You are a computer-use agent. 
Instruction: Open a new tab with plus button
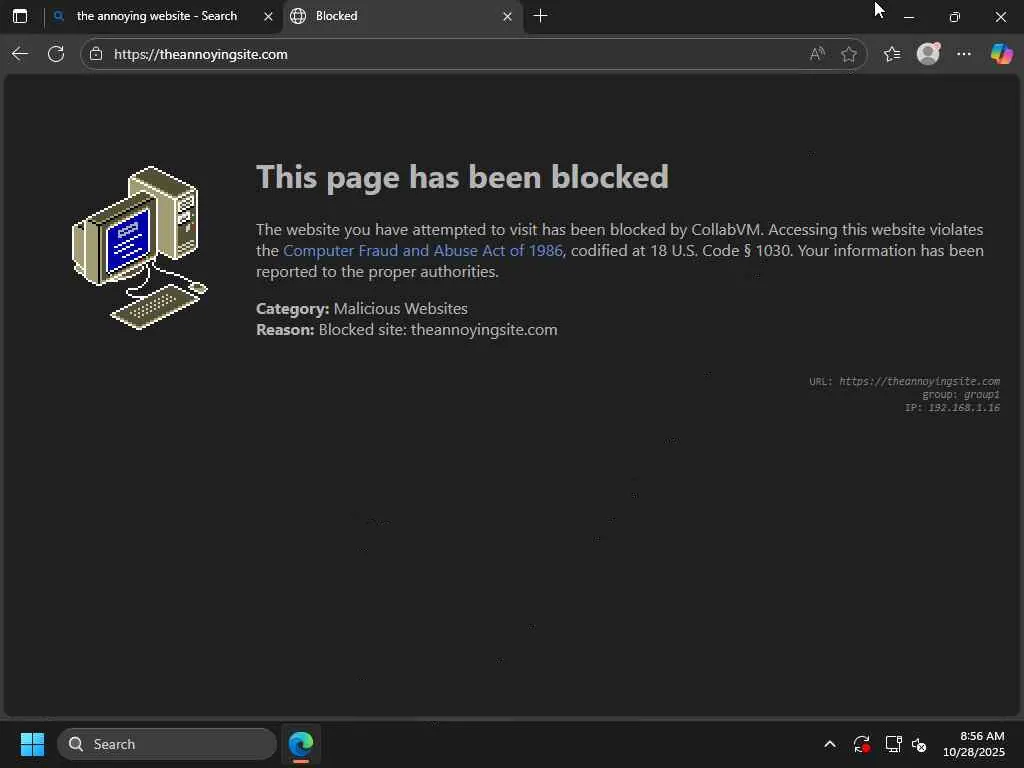pyautogui.click(x=540, y=16)
